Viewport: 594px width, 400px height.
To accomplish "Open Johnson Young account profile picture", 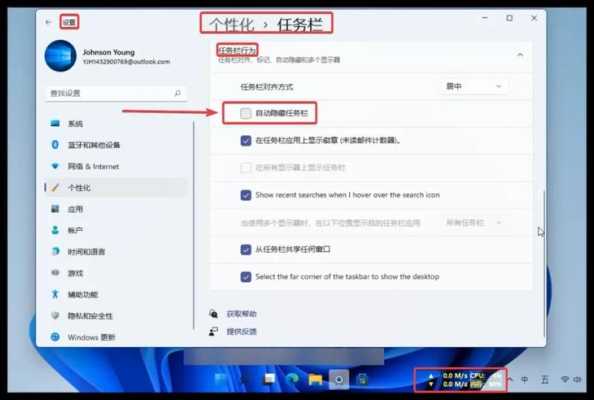I will 61,56.
